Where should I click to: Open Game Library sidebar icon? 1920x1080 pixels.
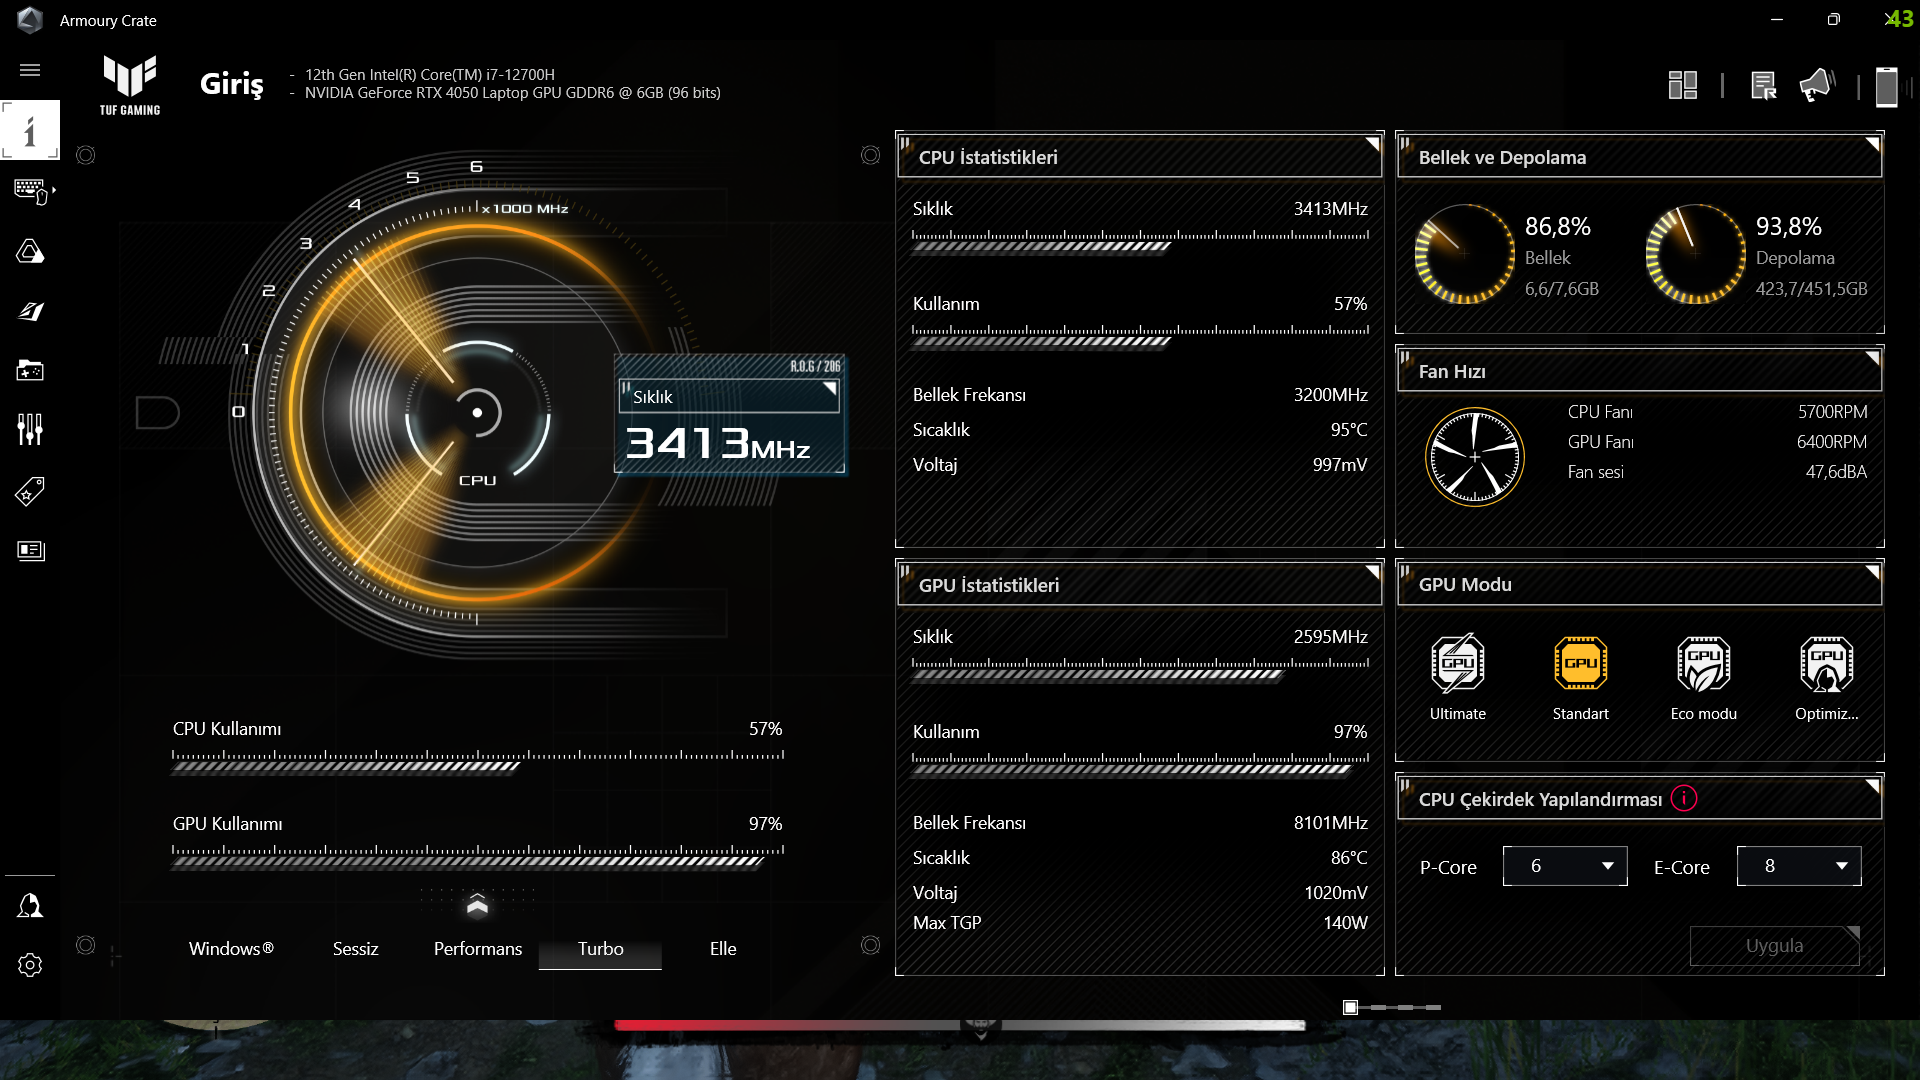pyautogui.click(x=30, y=371)
